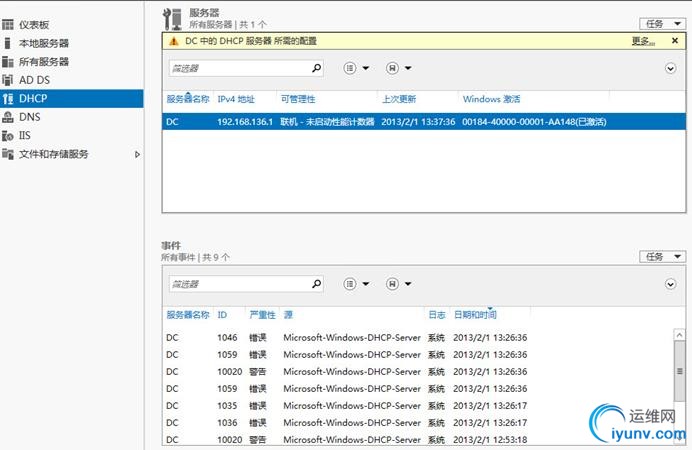Click the all servers icon beside 所有服务器

[8, 62]
